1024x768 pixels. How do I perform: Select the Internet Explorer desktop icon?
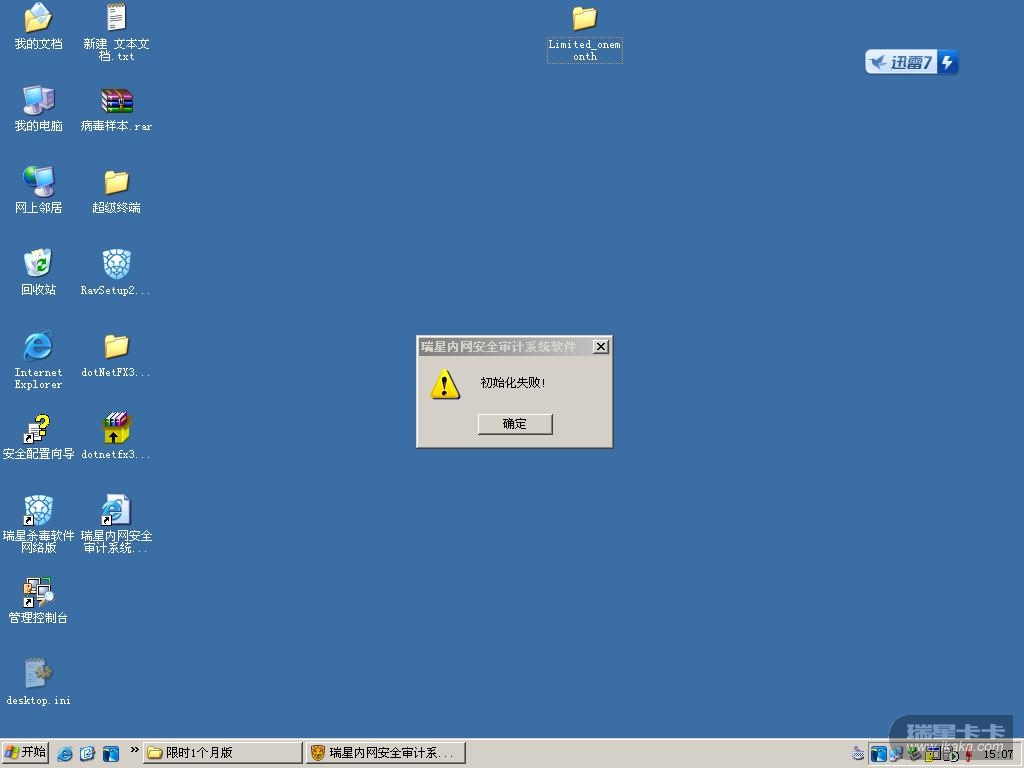pyautogui.click(x=38, y=347)
